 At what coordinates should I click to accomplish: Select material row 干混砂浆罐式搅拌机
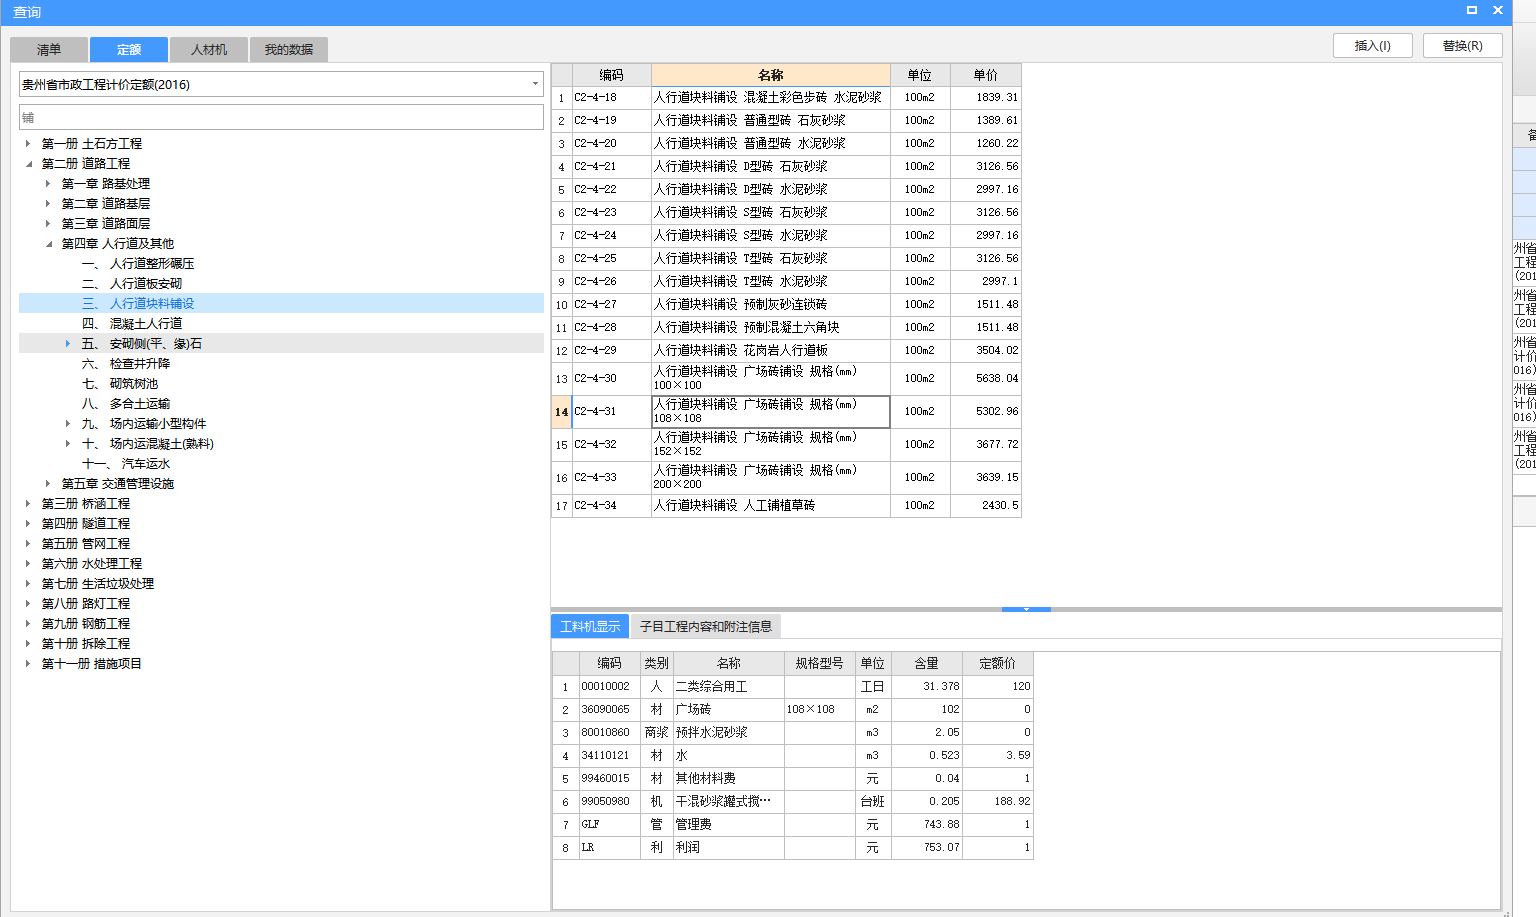pyautogui.click(x=792, y=801)
